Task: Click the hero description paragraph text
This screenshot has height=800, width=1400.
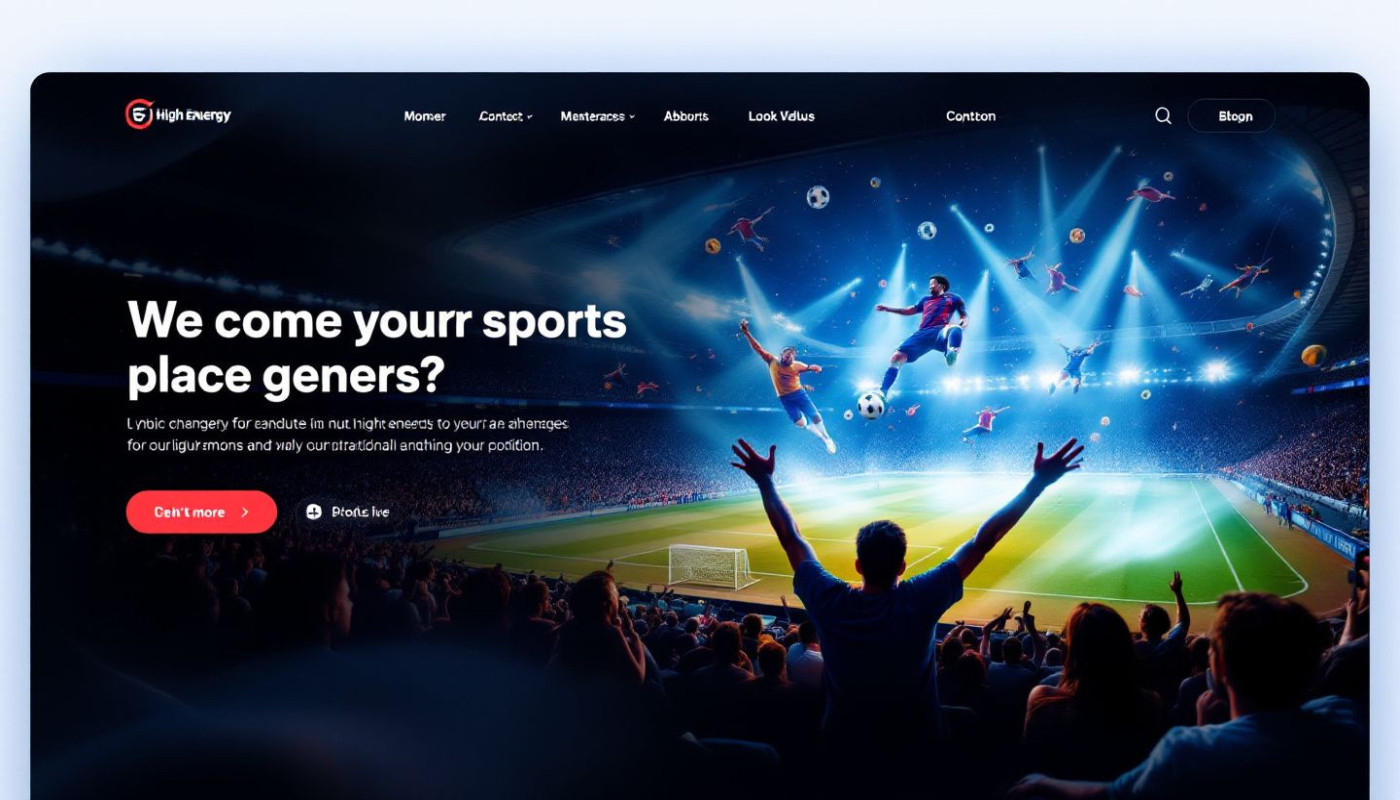Action: click(x=347, y=434)
